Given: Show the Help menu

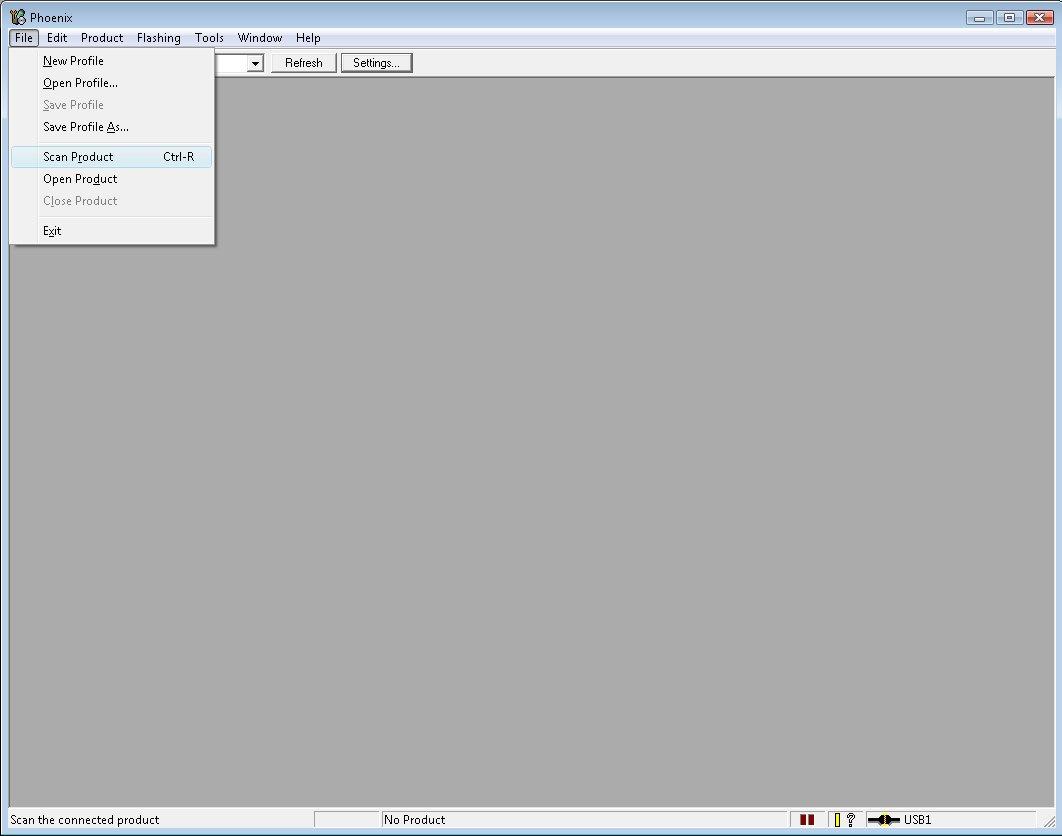Looking at the screenshot, I should click(x=308, y=38).
